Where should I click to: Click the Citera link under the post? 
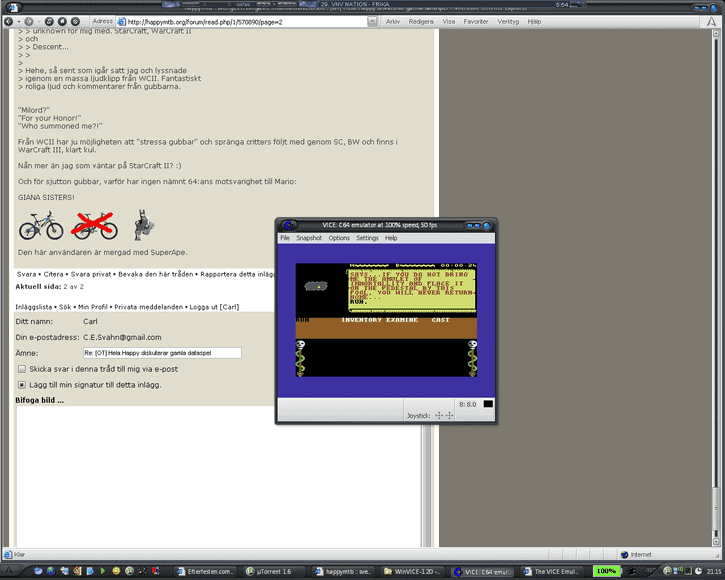pyautogui.click(x=53, y=274)
